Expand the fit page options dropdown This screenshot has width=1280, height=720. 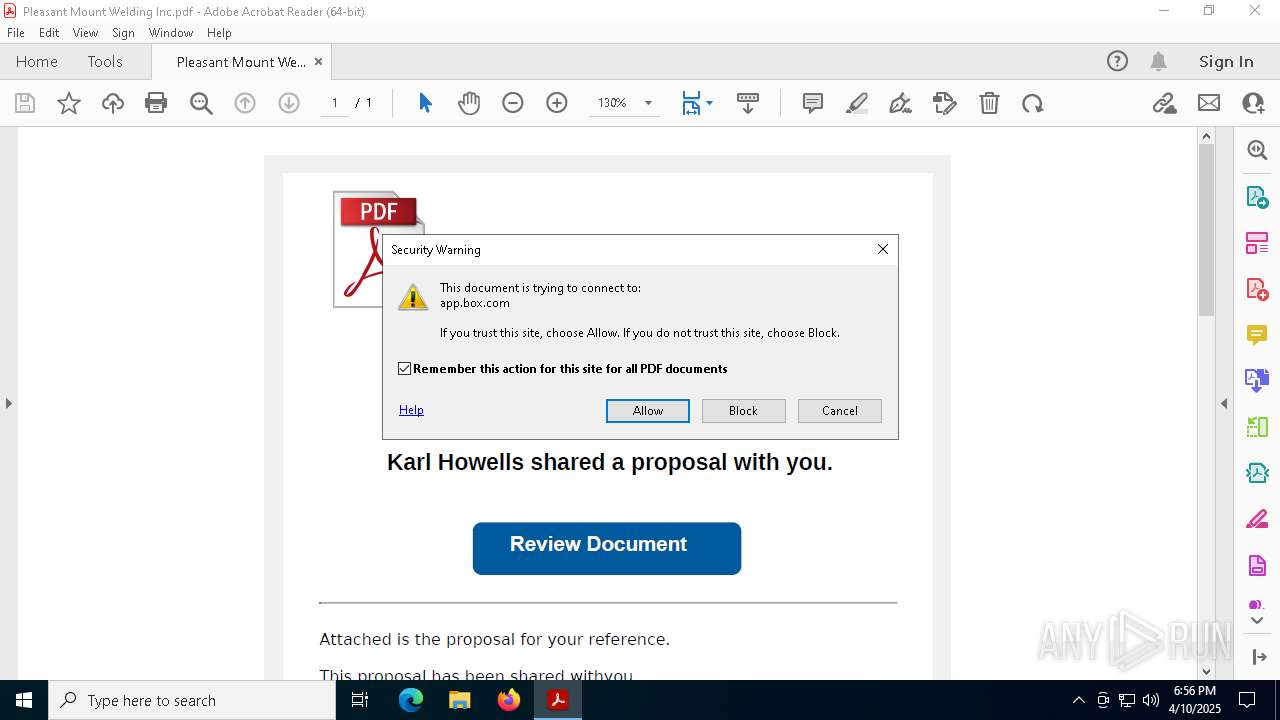pos(709,103)
